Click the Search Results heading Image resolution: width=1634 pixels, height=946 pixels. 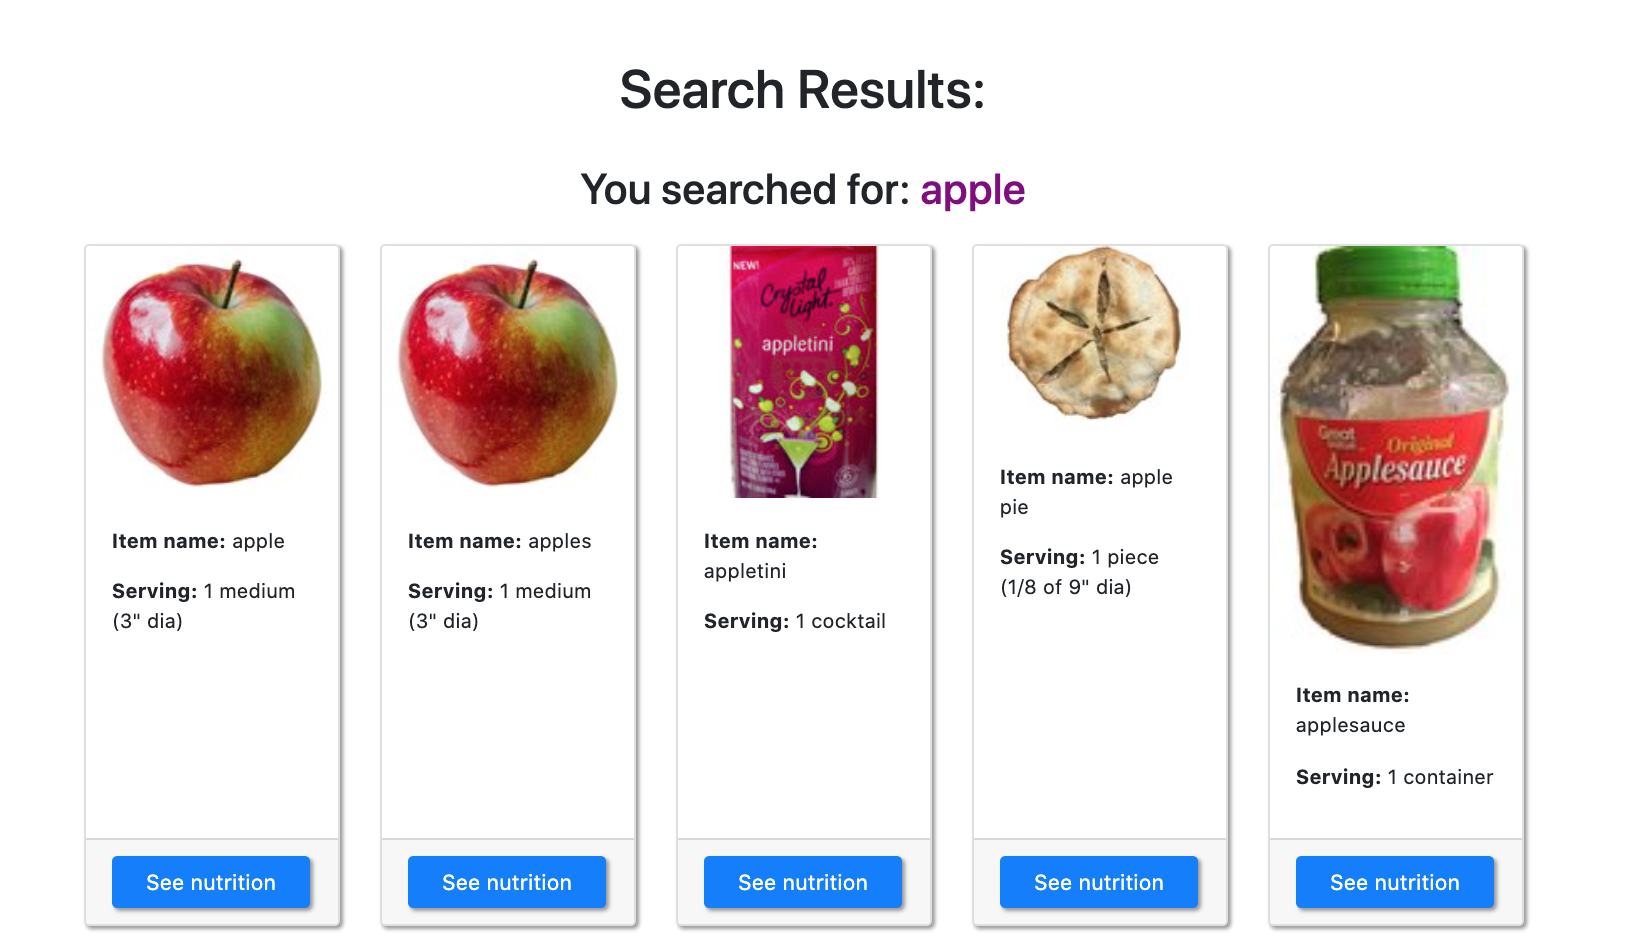click(802, 89)
